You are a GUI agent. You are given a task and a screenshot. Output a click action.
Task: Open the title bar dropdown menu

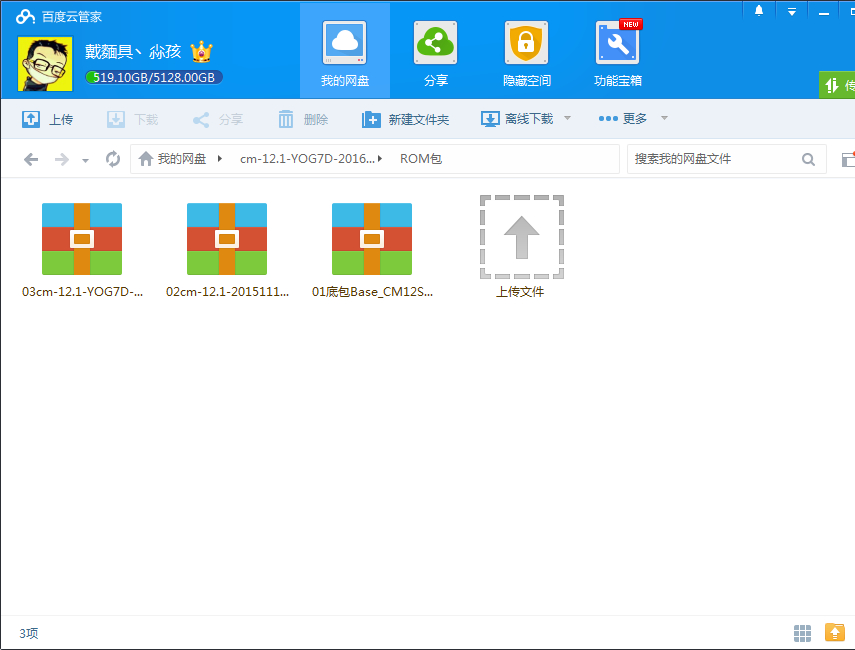[792, 11]
